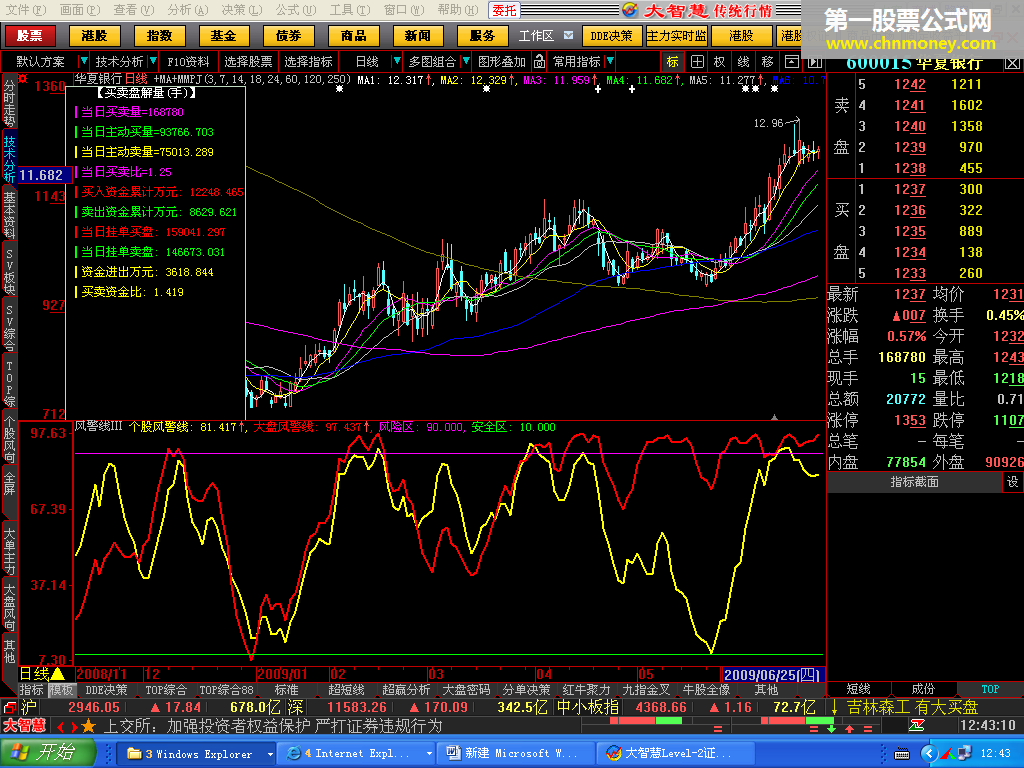This screenshot has height=768, width=1024.
Task: Click the 选择股票 toolbar button
Action: click(x=248, y=61)
